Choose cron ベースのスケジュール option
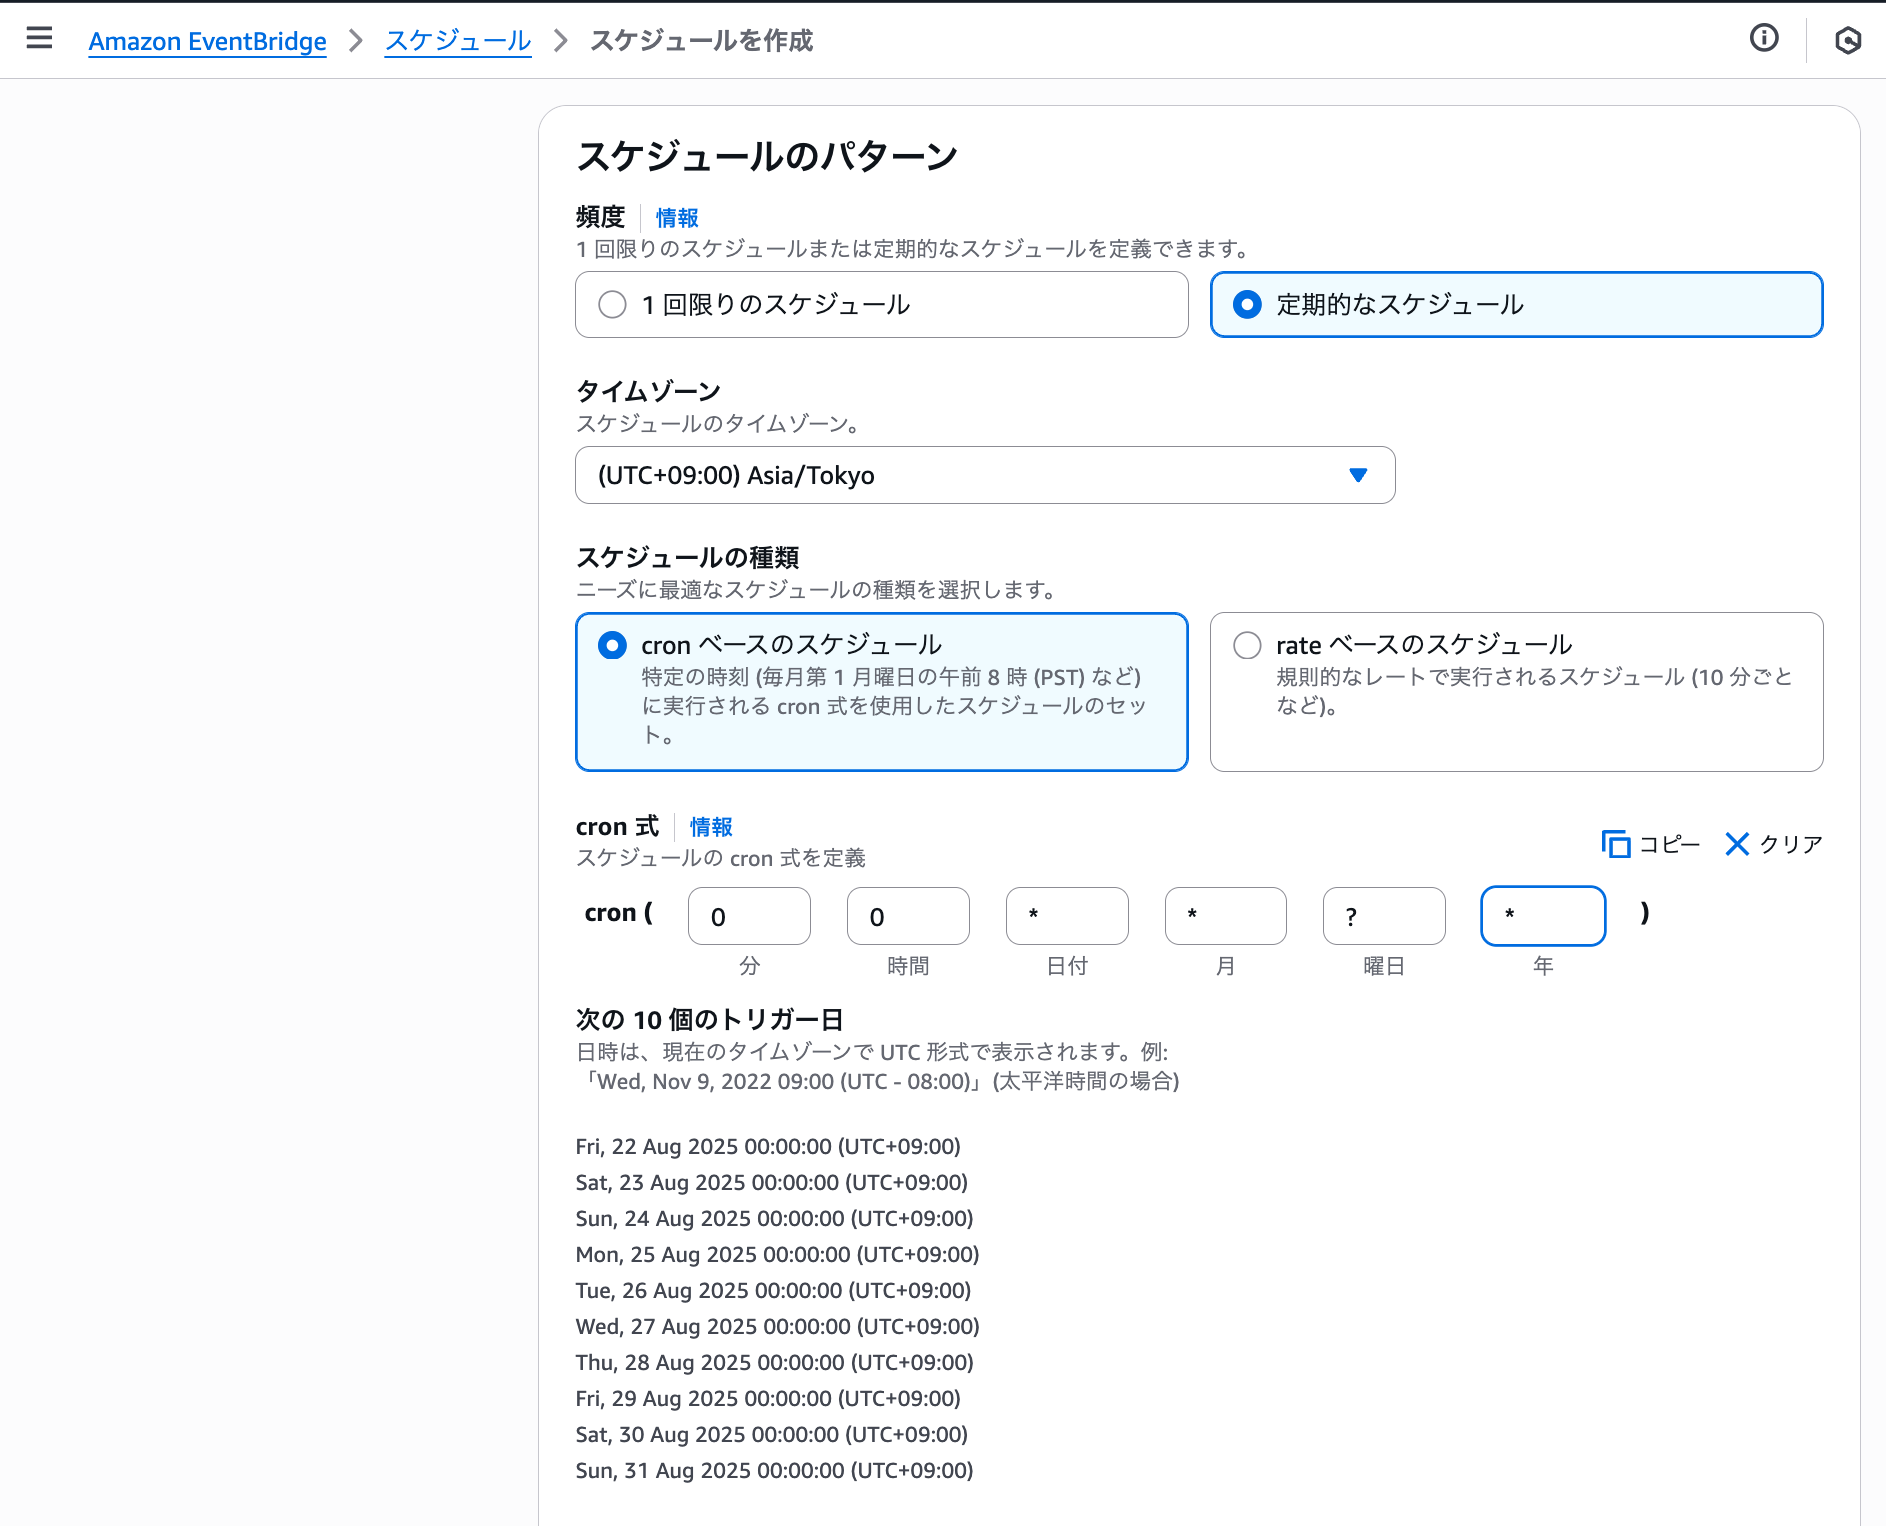Screen dimensions: 1886x1526 pos(612,646)
